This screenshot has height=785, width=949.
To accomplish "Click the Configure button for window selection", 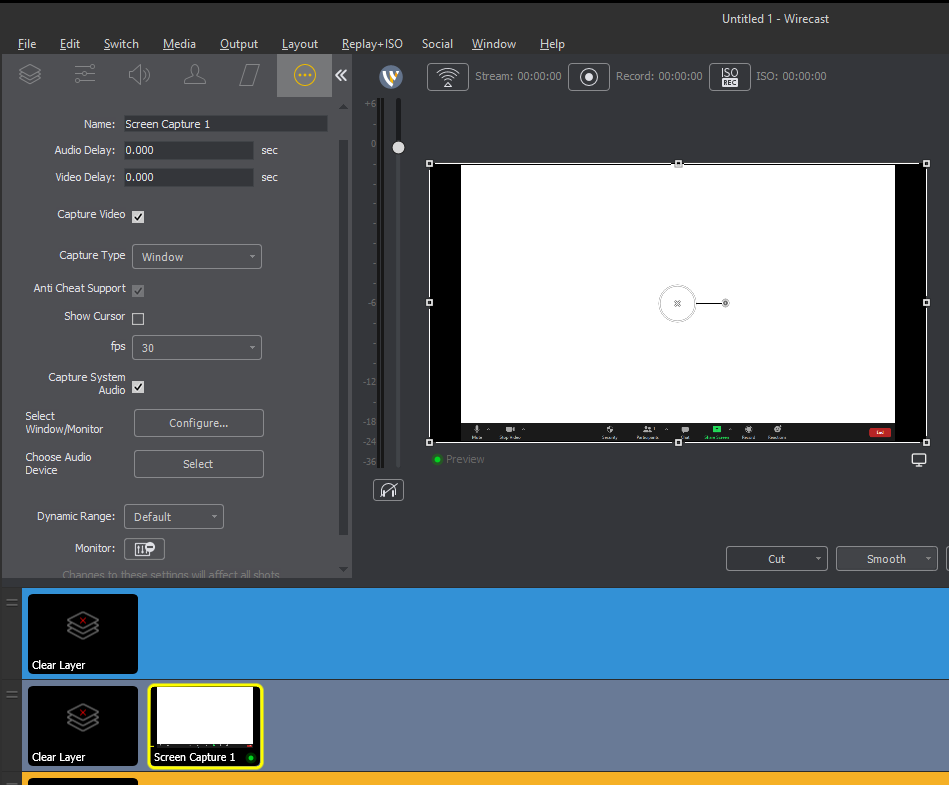I will pos(198,423).
